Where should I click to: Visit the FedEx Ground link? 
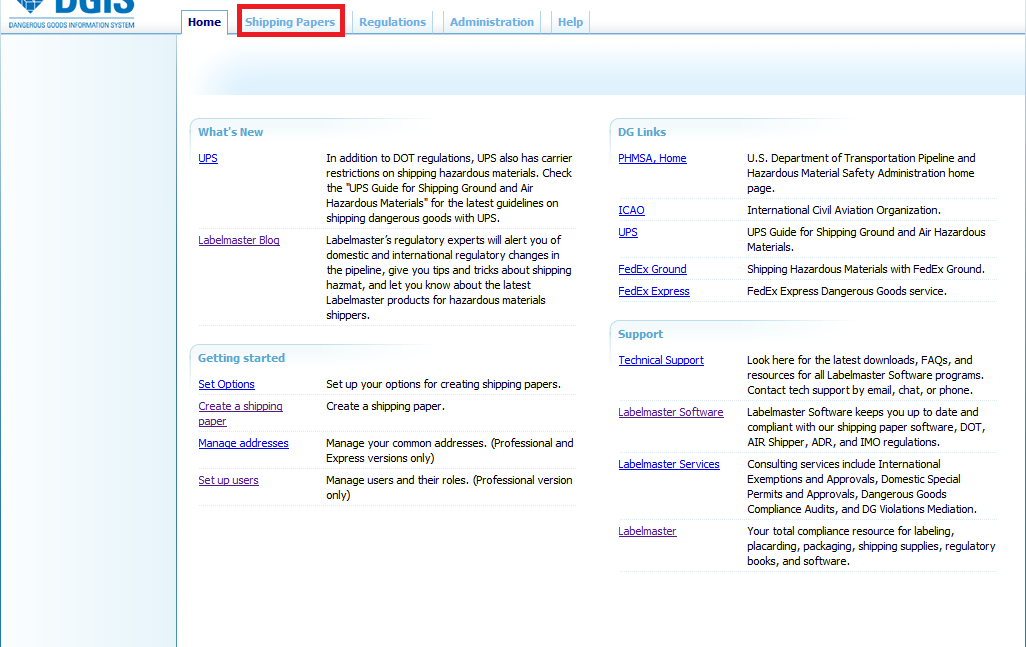pos(652,269)
